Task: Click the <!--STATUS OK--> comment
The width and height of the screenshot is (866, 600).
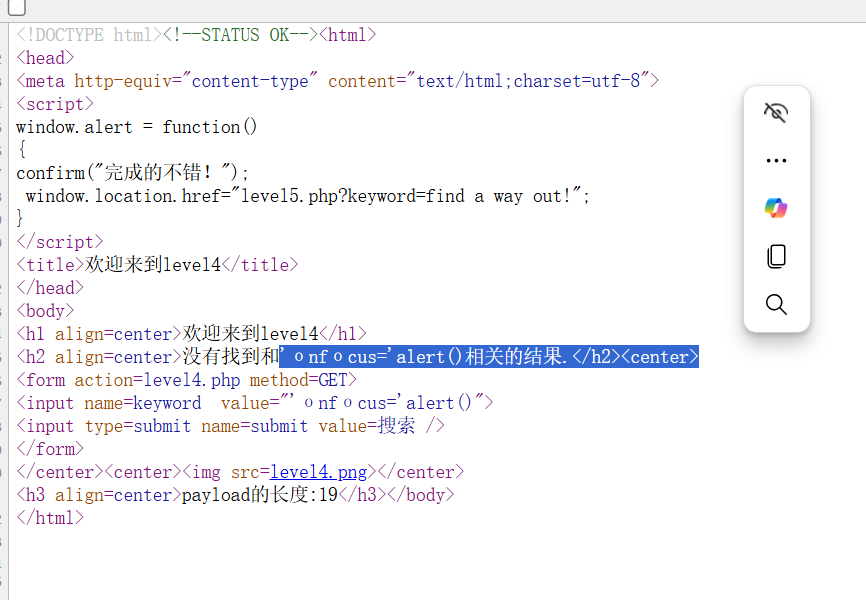Action: (x=240, y=35)
